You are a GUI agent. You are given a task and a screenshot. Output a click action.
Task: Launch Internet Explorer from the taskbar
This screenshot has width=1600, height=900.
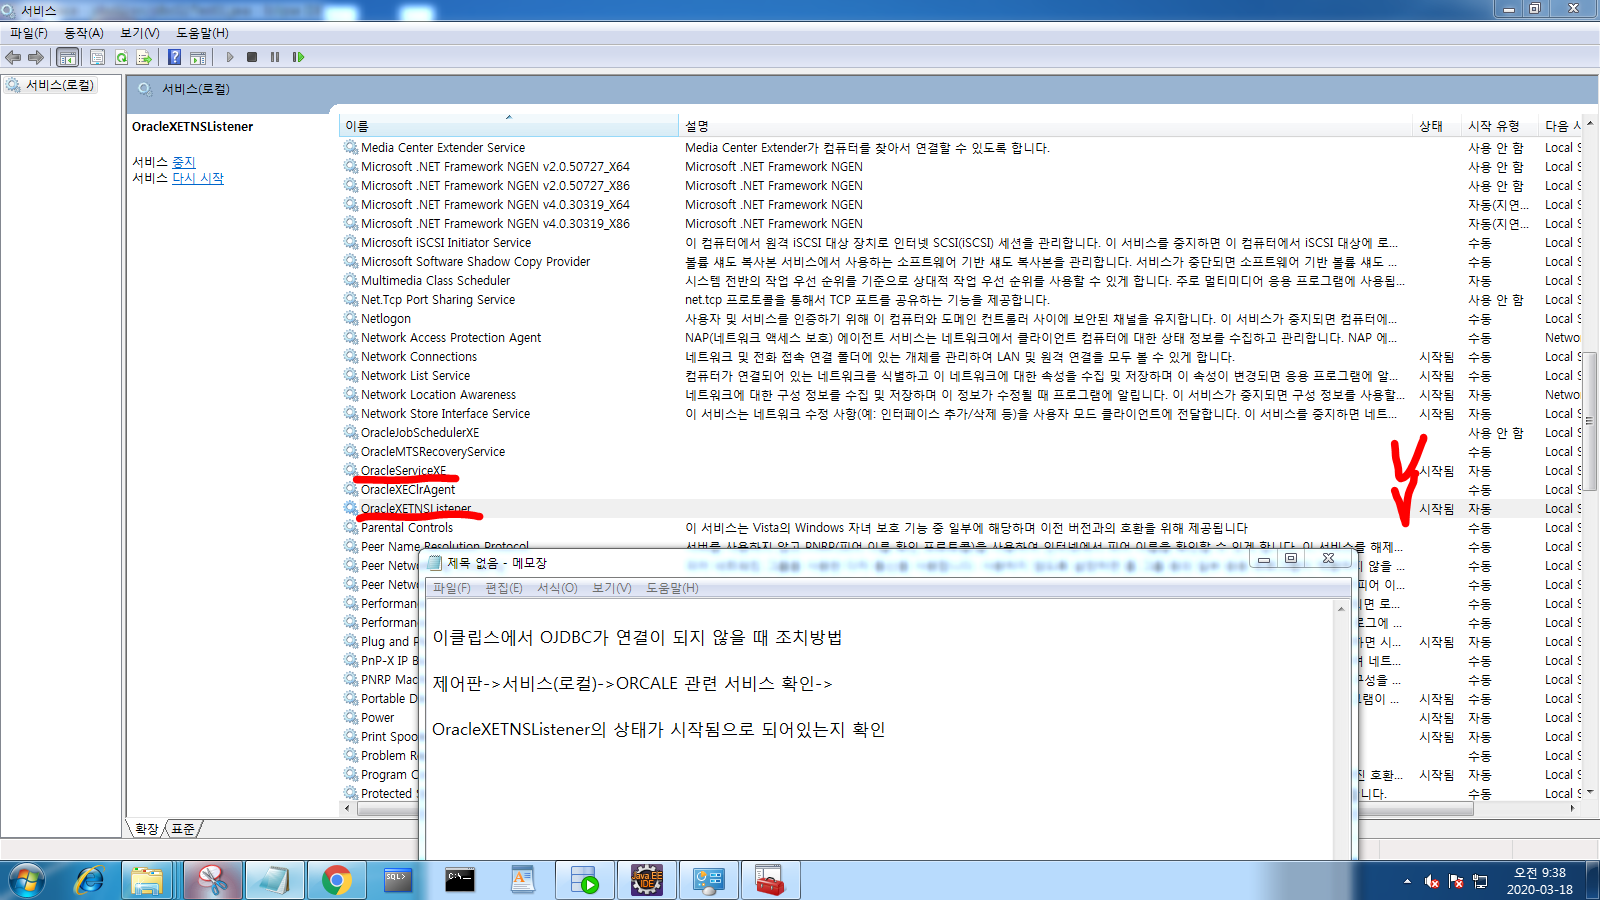tap(90, 881)
